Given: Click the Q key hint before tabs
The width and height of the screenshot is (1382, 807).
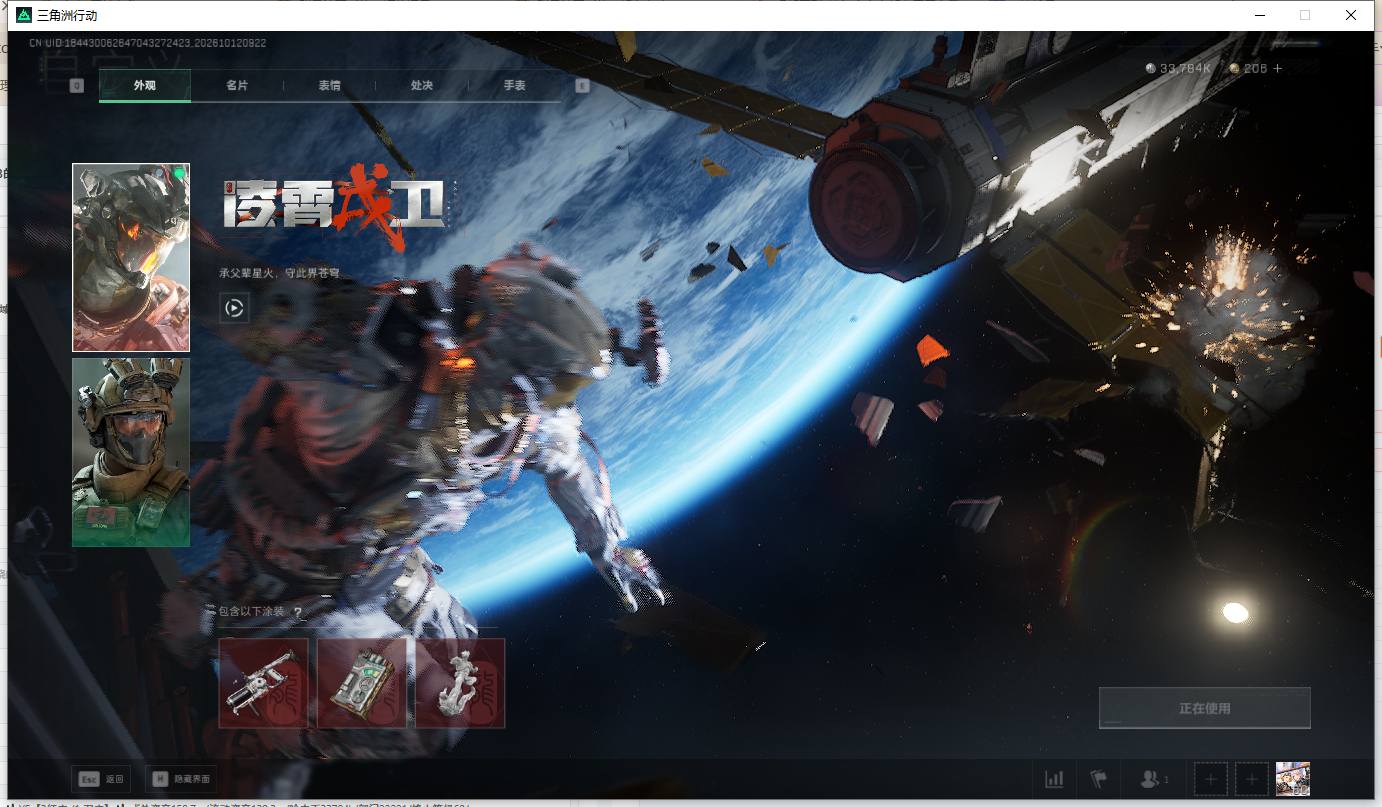Looking at the screenshot, I should 77,86.
